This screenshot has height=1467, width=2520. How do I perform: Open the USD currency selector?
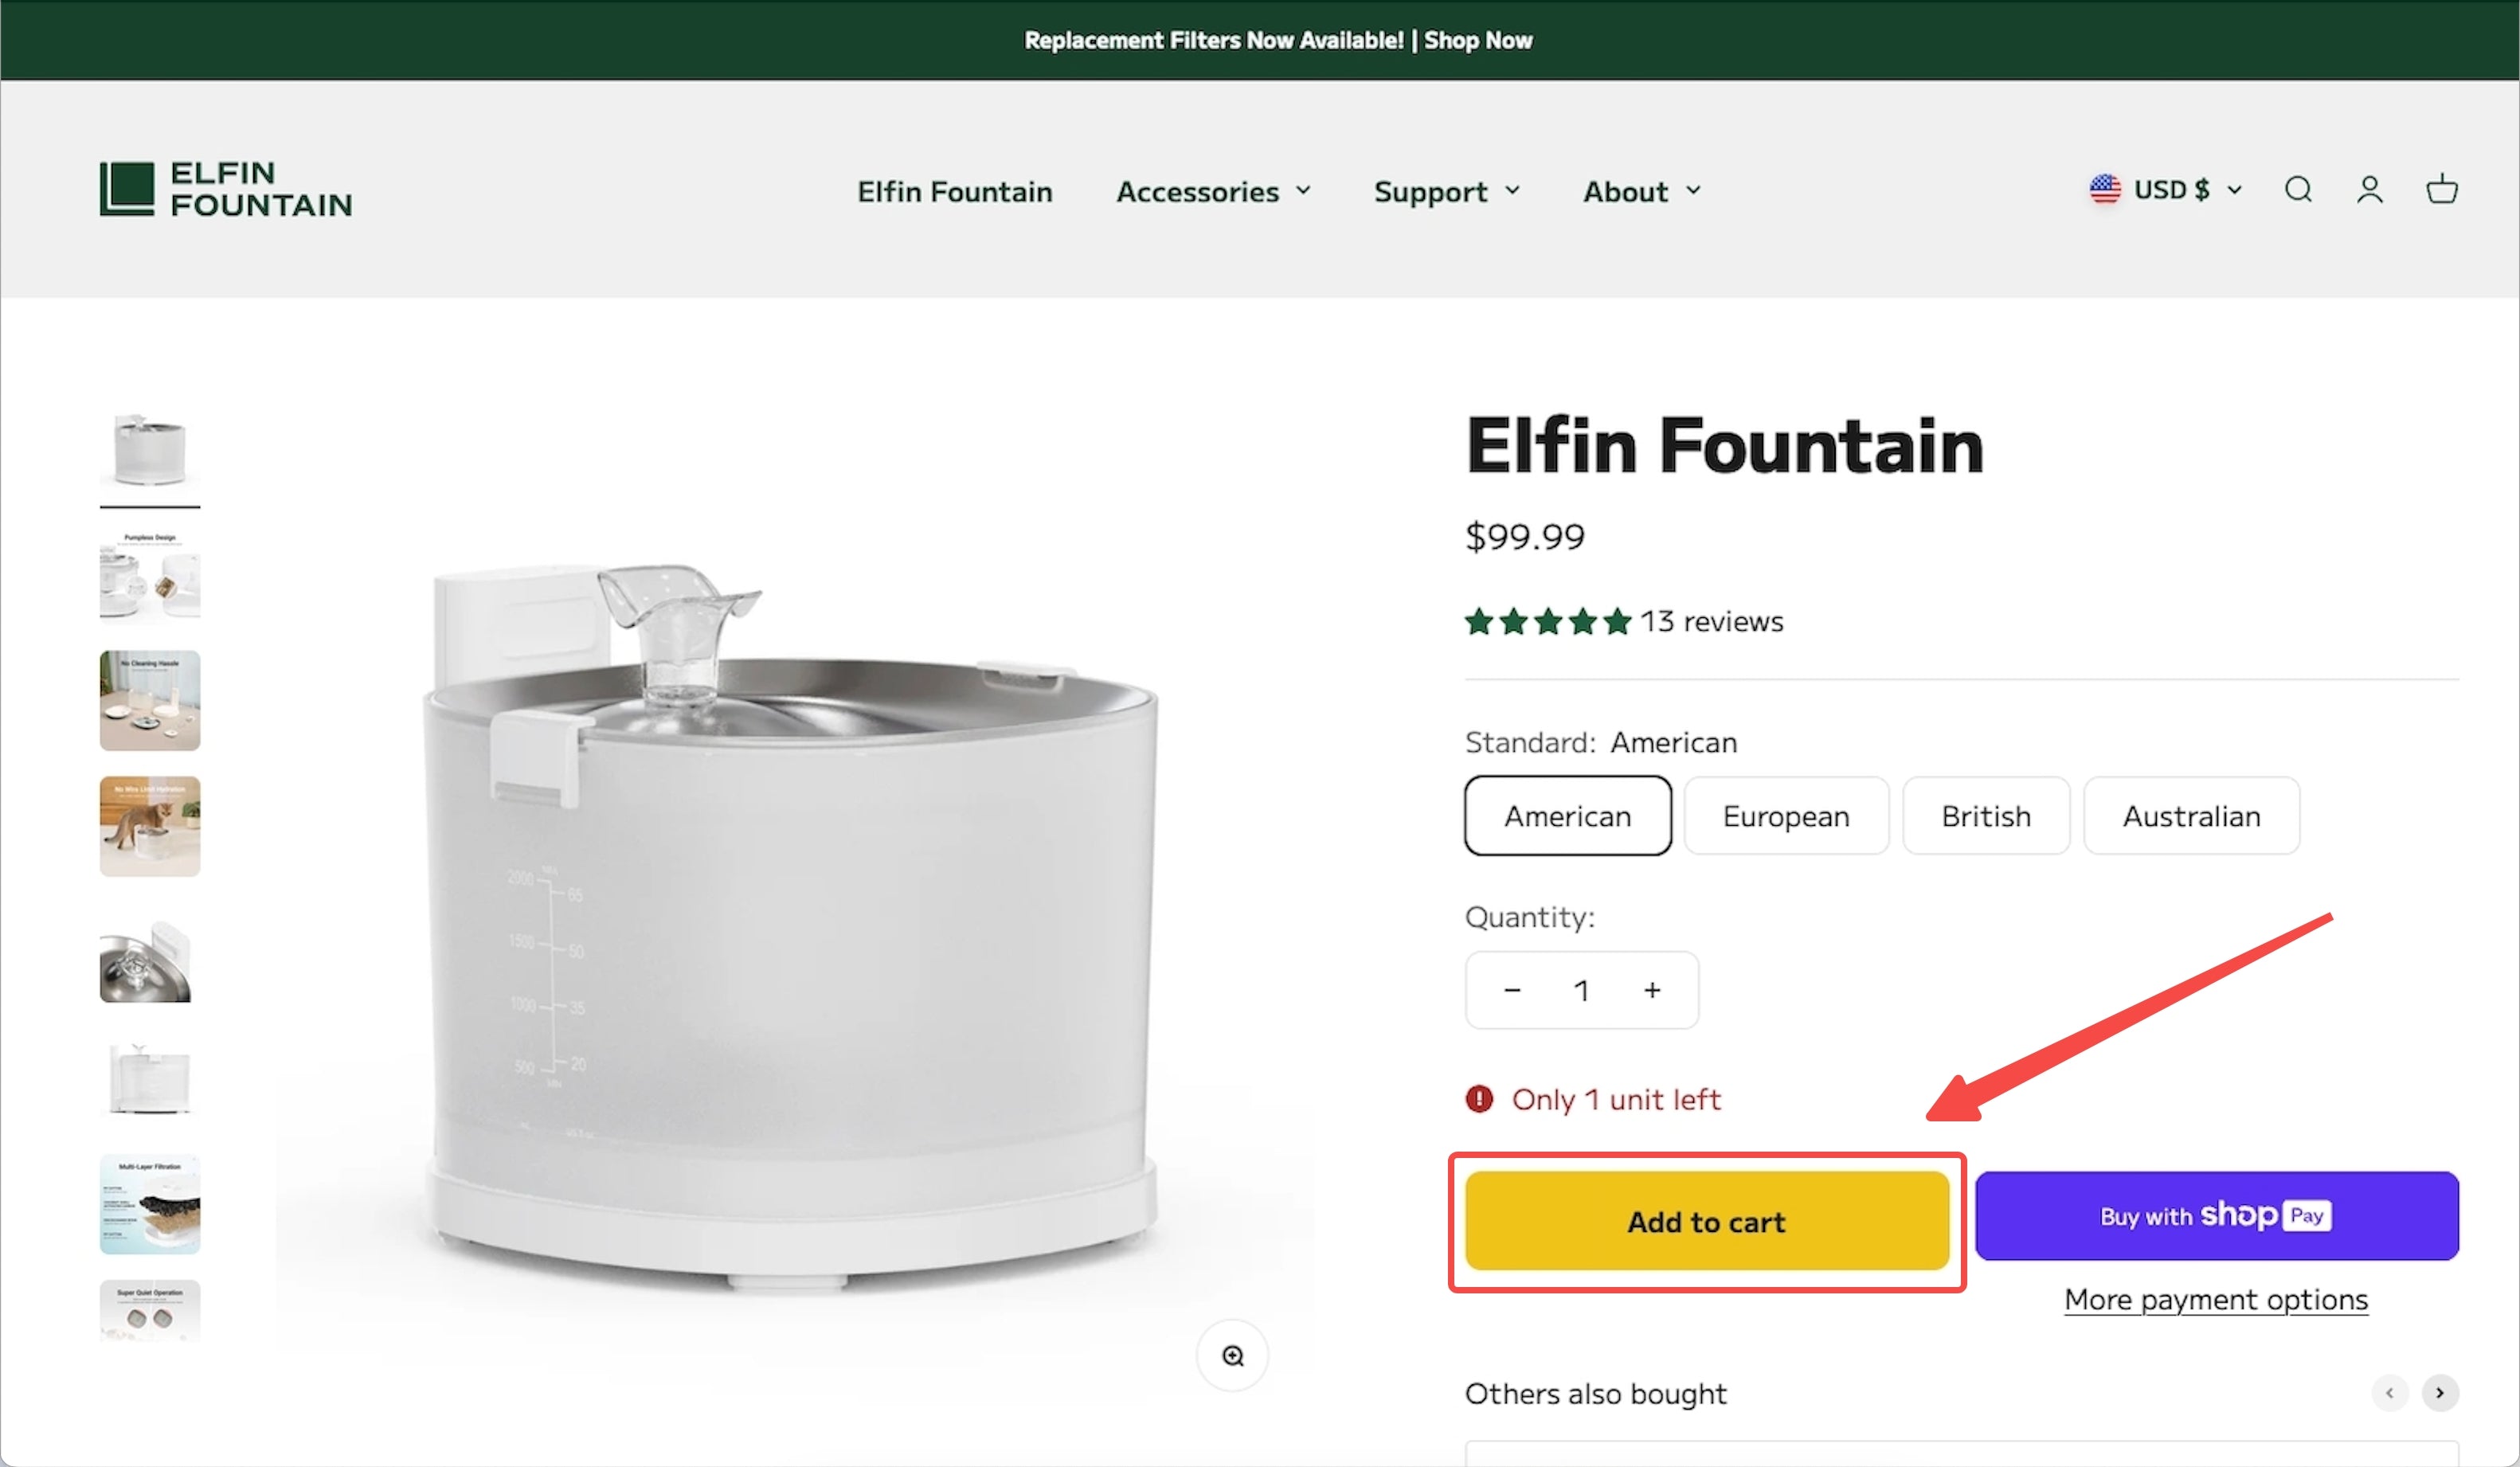(x=2166, y=189)
